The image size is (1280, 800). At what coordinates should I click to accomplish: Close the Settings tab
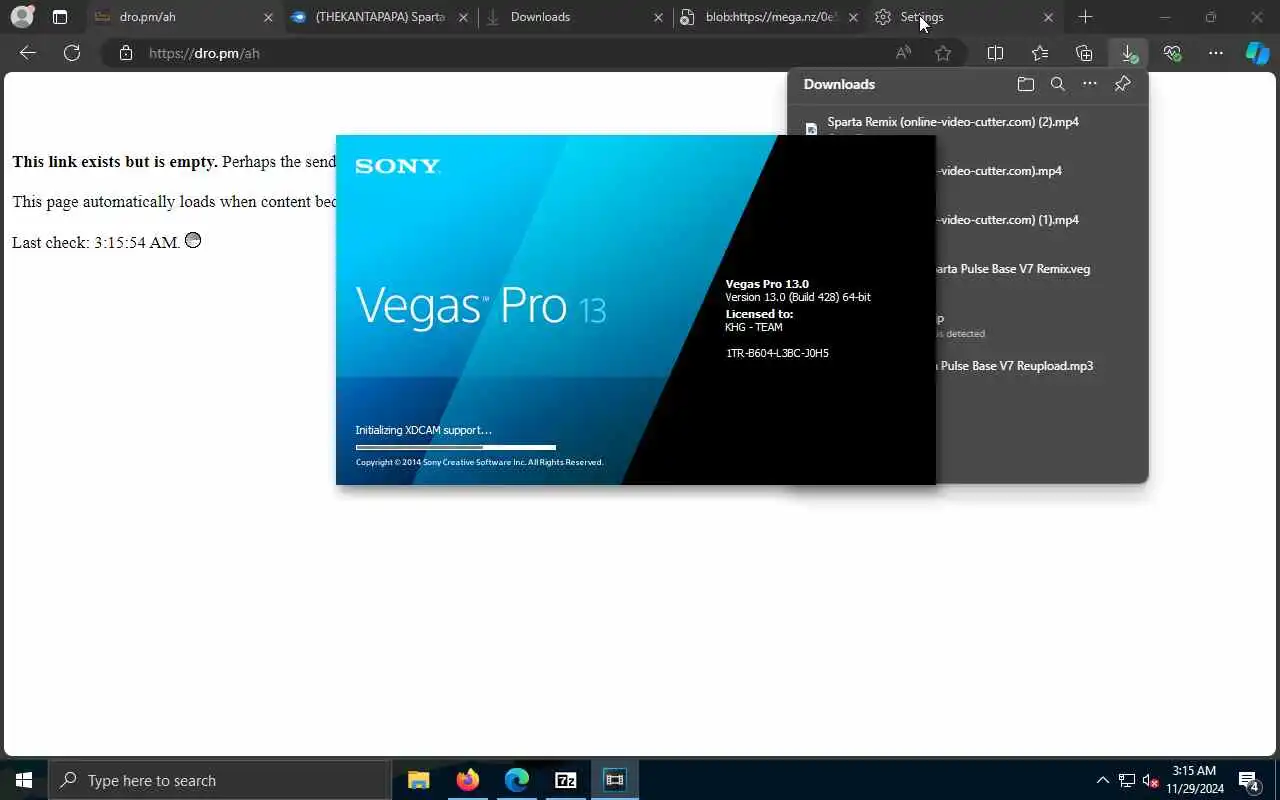point(1048,17)
